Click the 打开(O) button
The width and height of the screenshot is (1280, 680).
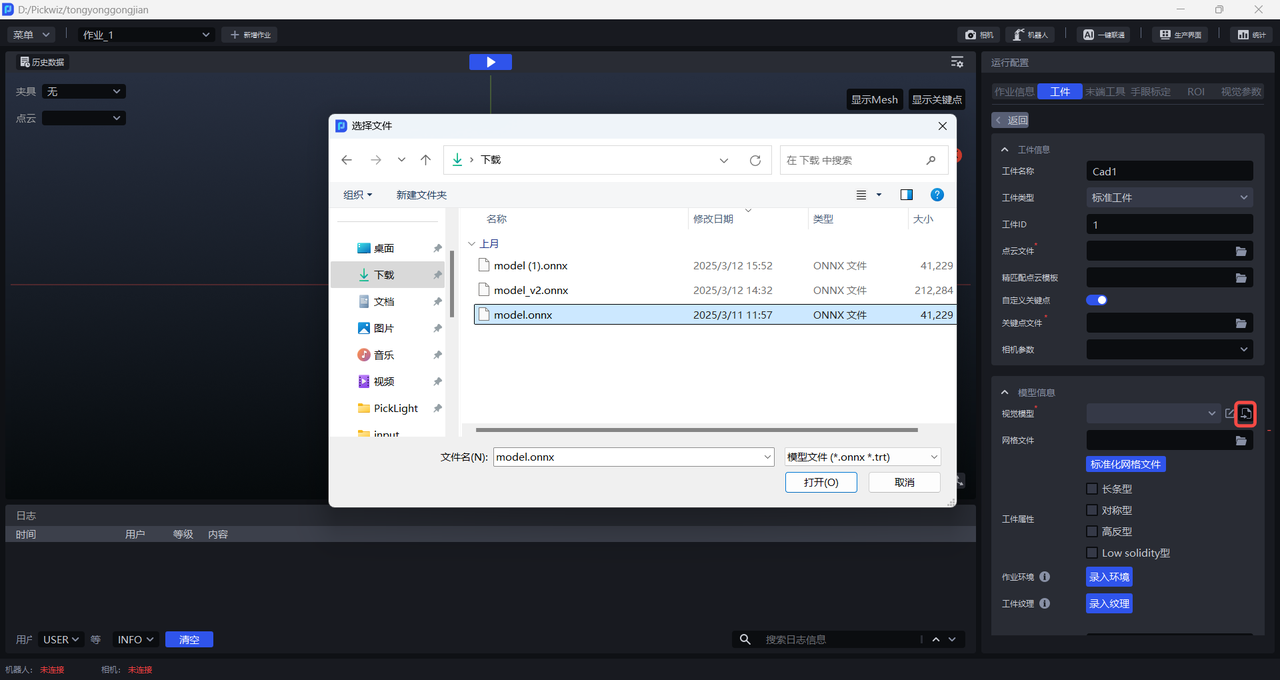coord(820,482)
